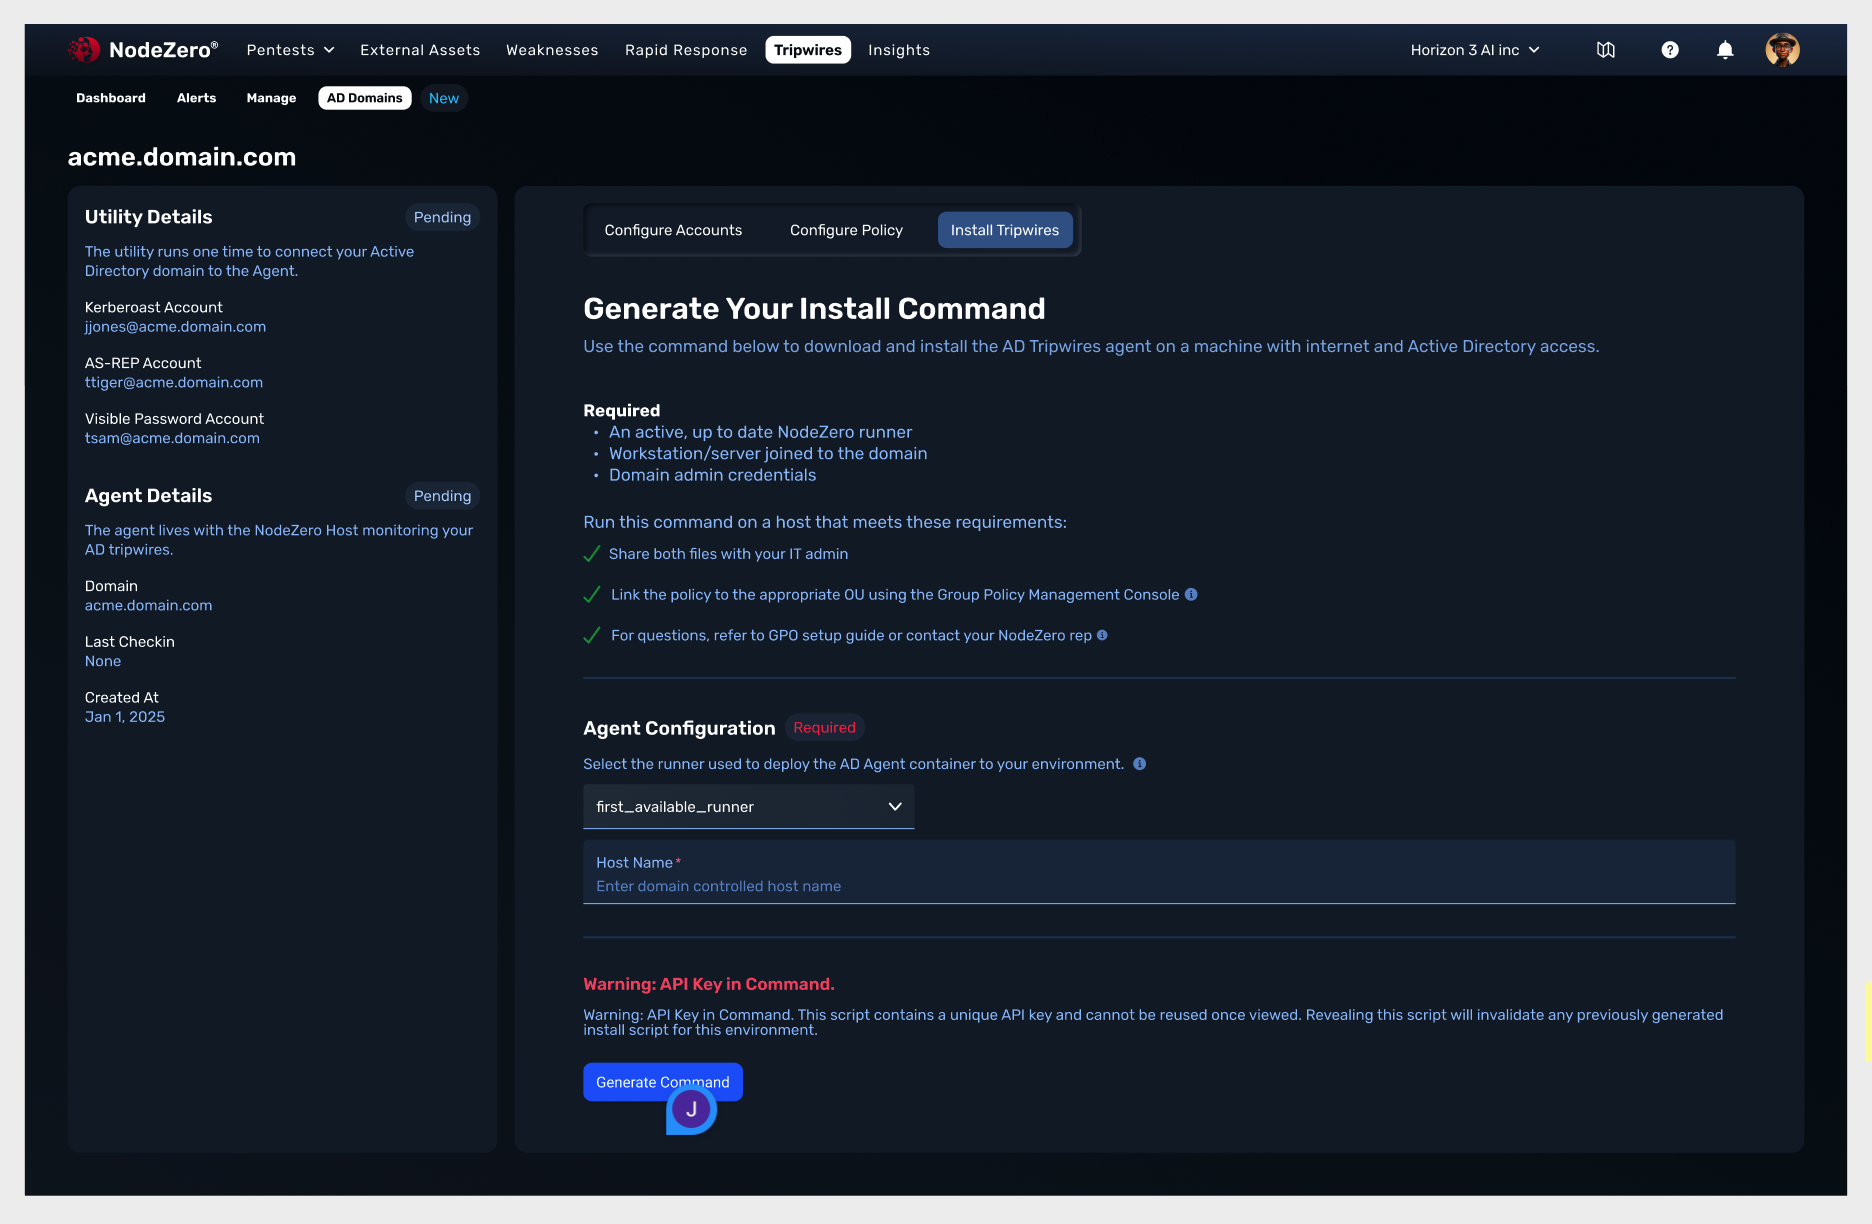Click the Utility Details Pending badge
Viewport: 1872px width, 1224px height.
442,217
